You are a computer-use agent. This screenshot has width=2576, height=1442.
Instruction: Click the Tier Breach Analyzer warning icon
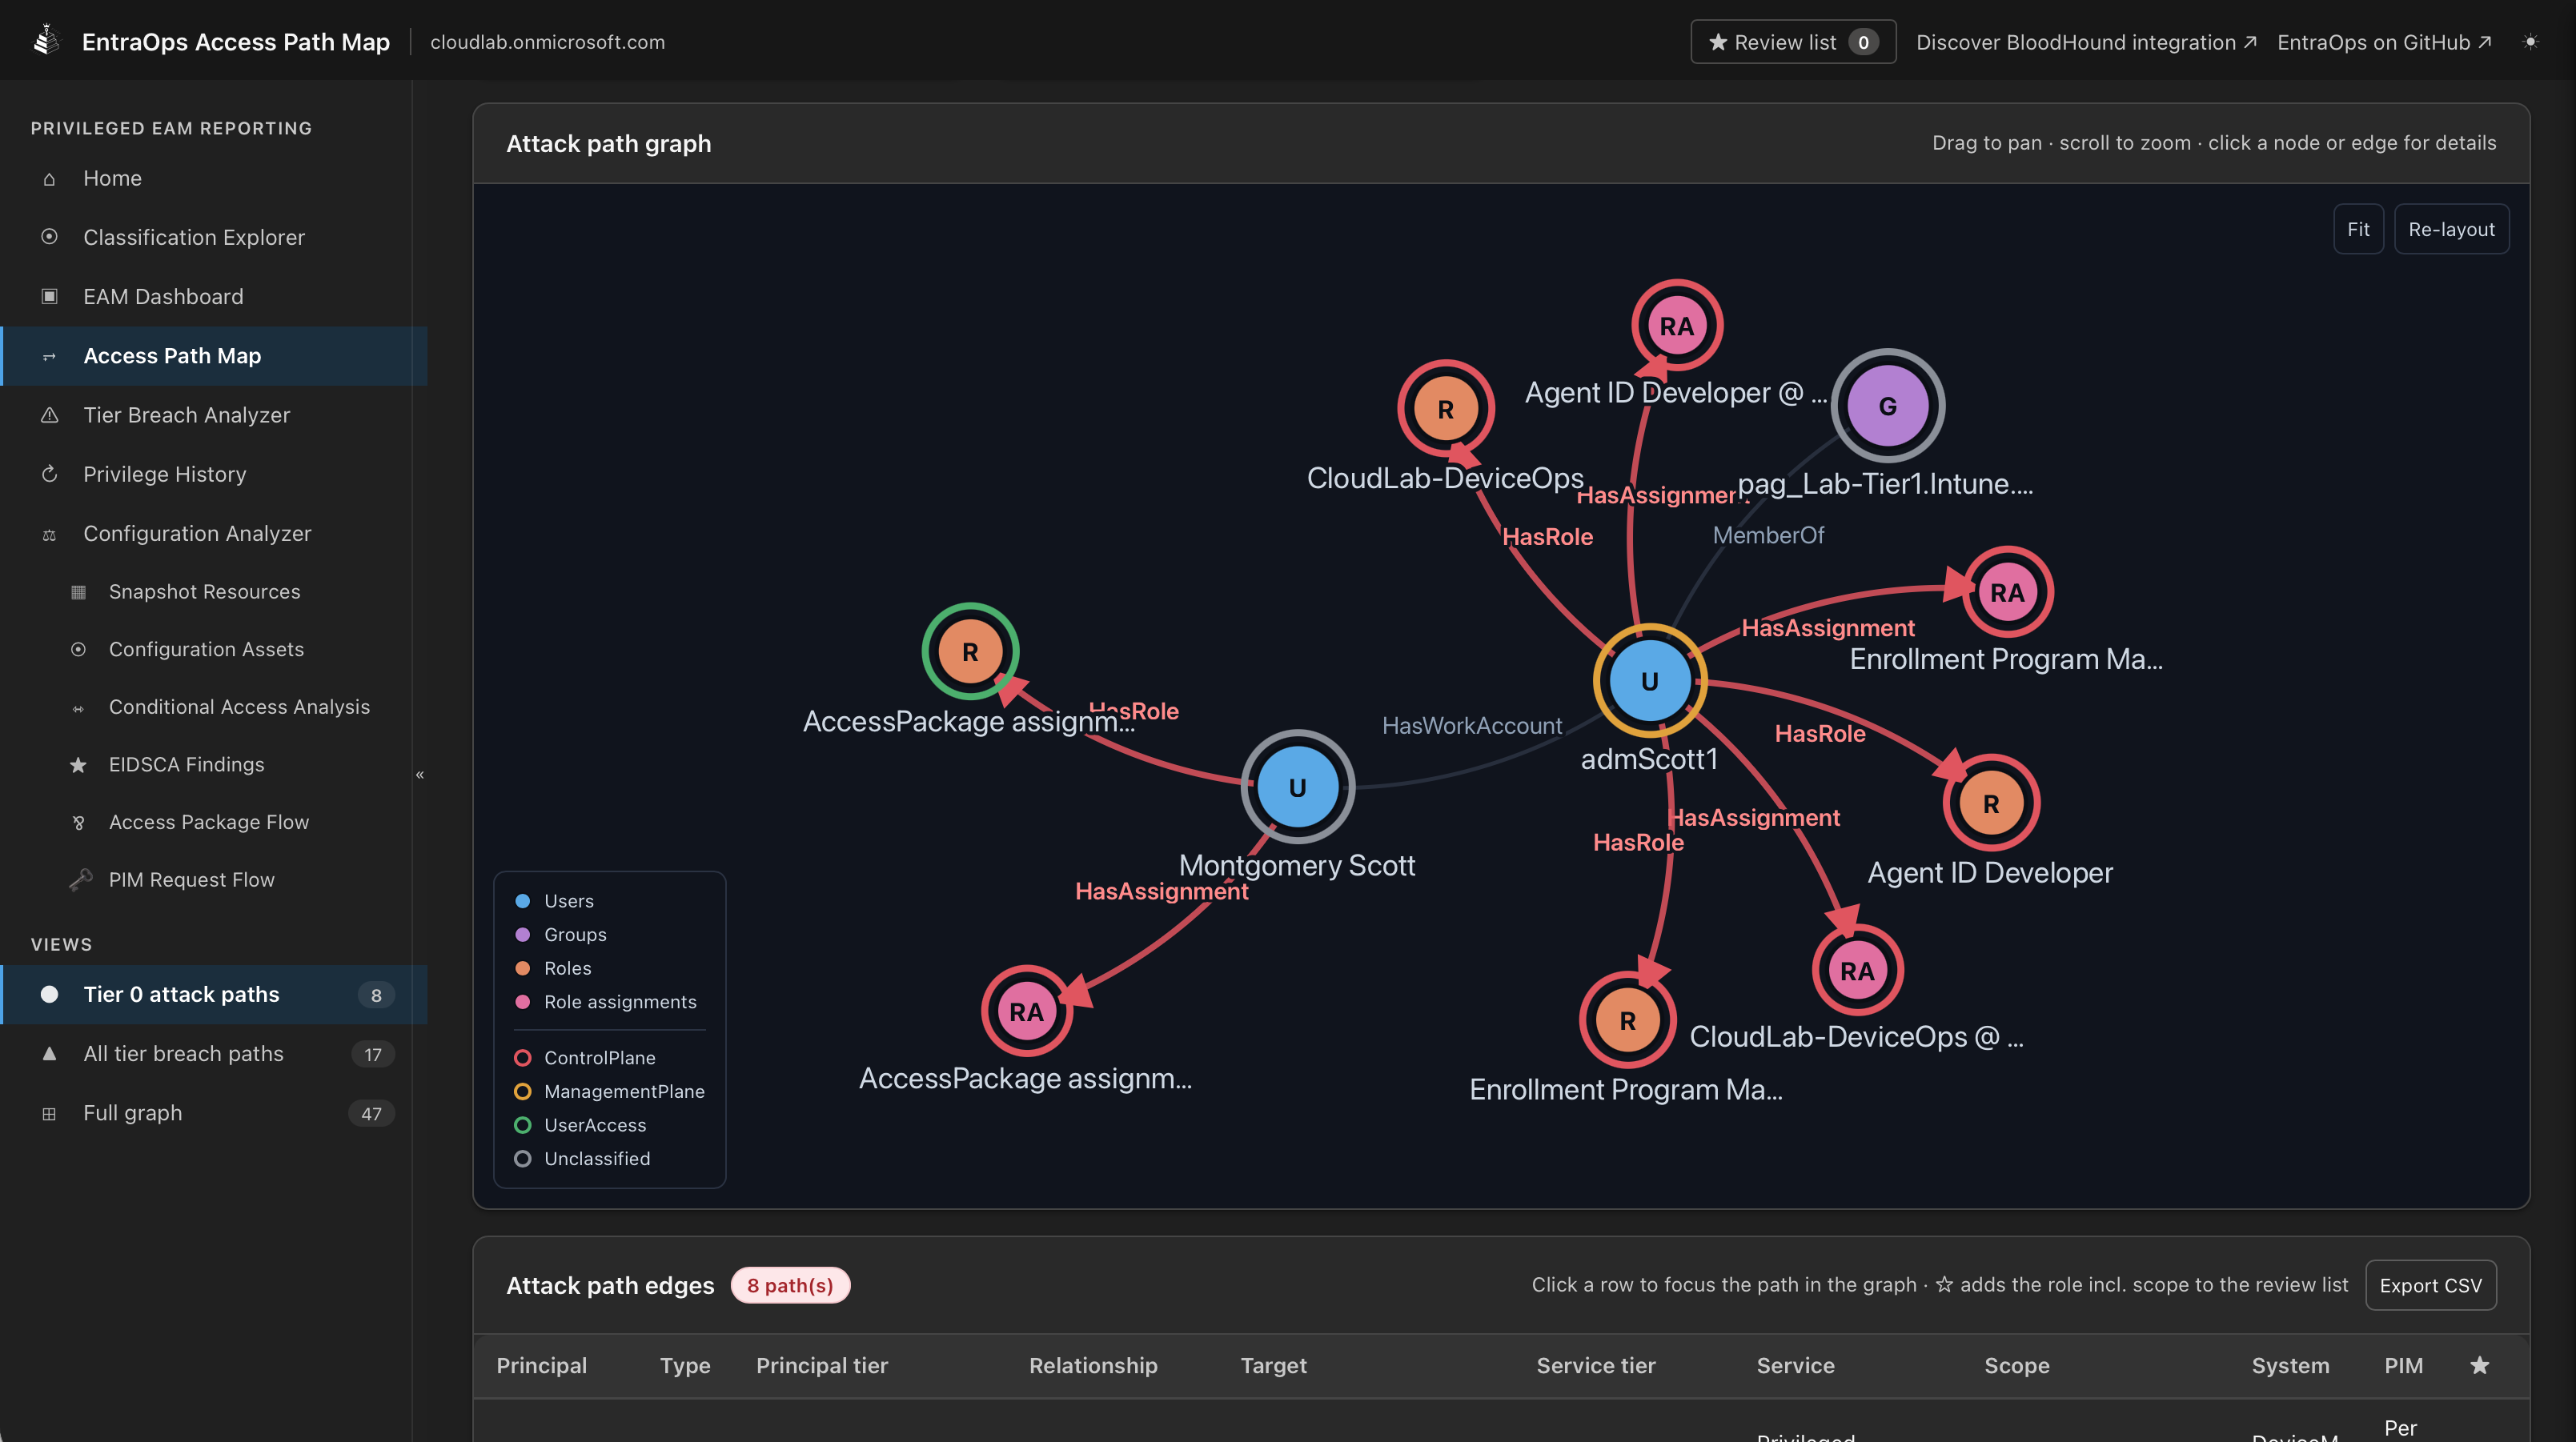[49, 415]
